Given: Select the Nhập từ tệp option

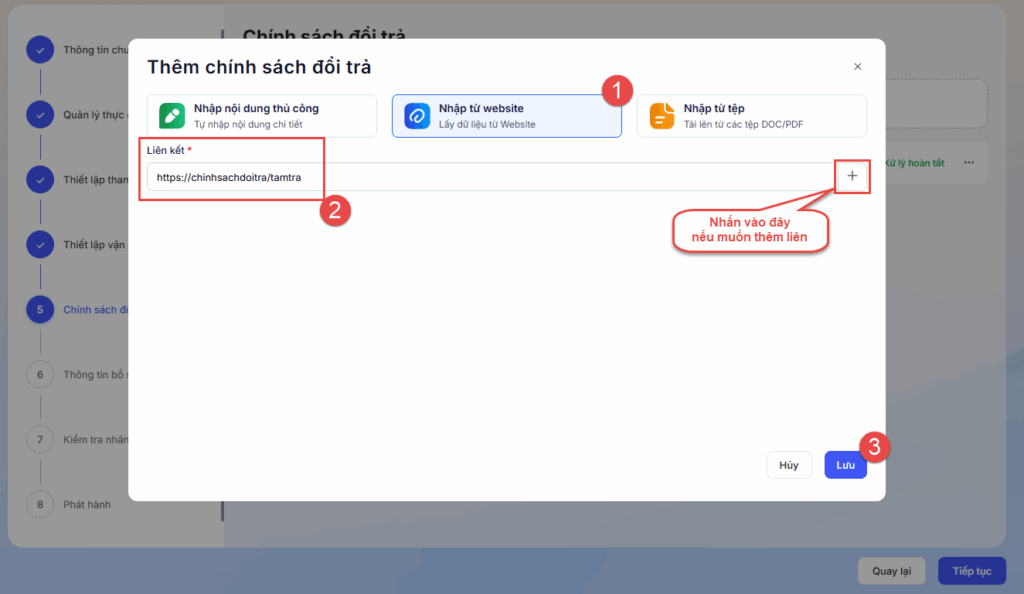Looking at the screenshot, I should (x=751, y=116).
